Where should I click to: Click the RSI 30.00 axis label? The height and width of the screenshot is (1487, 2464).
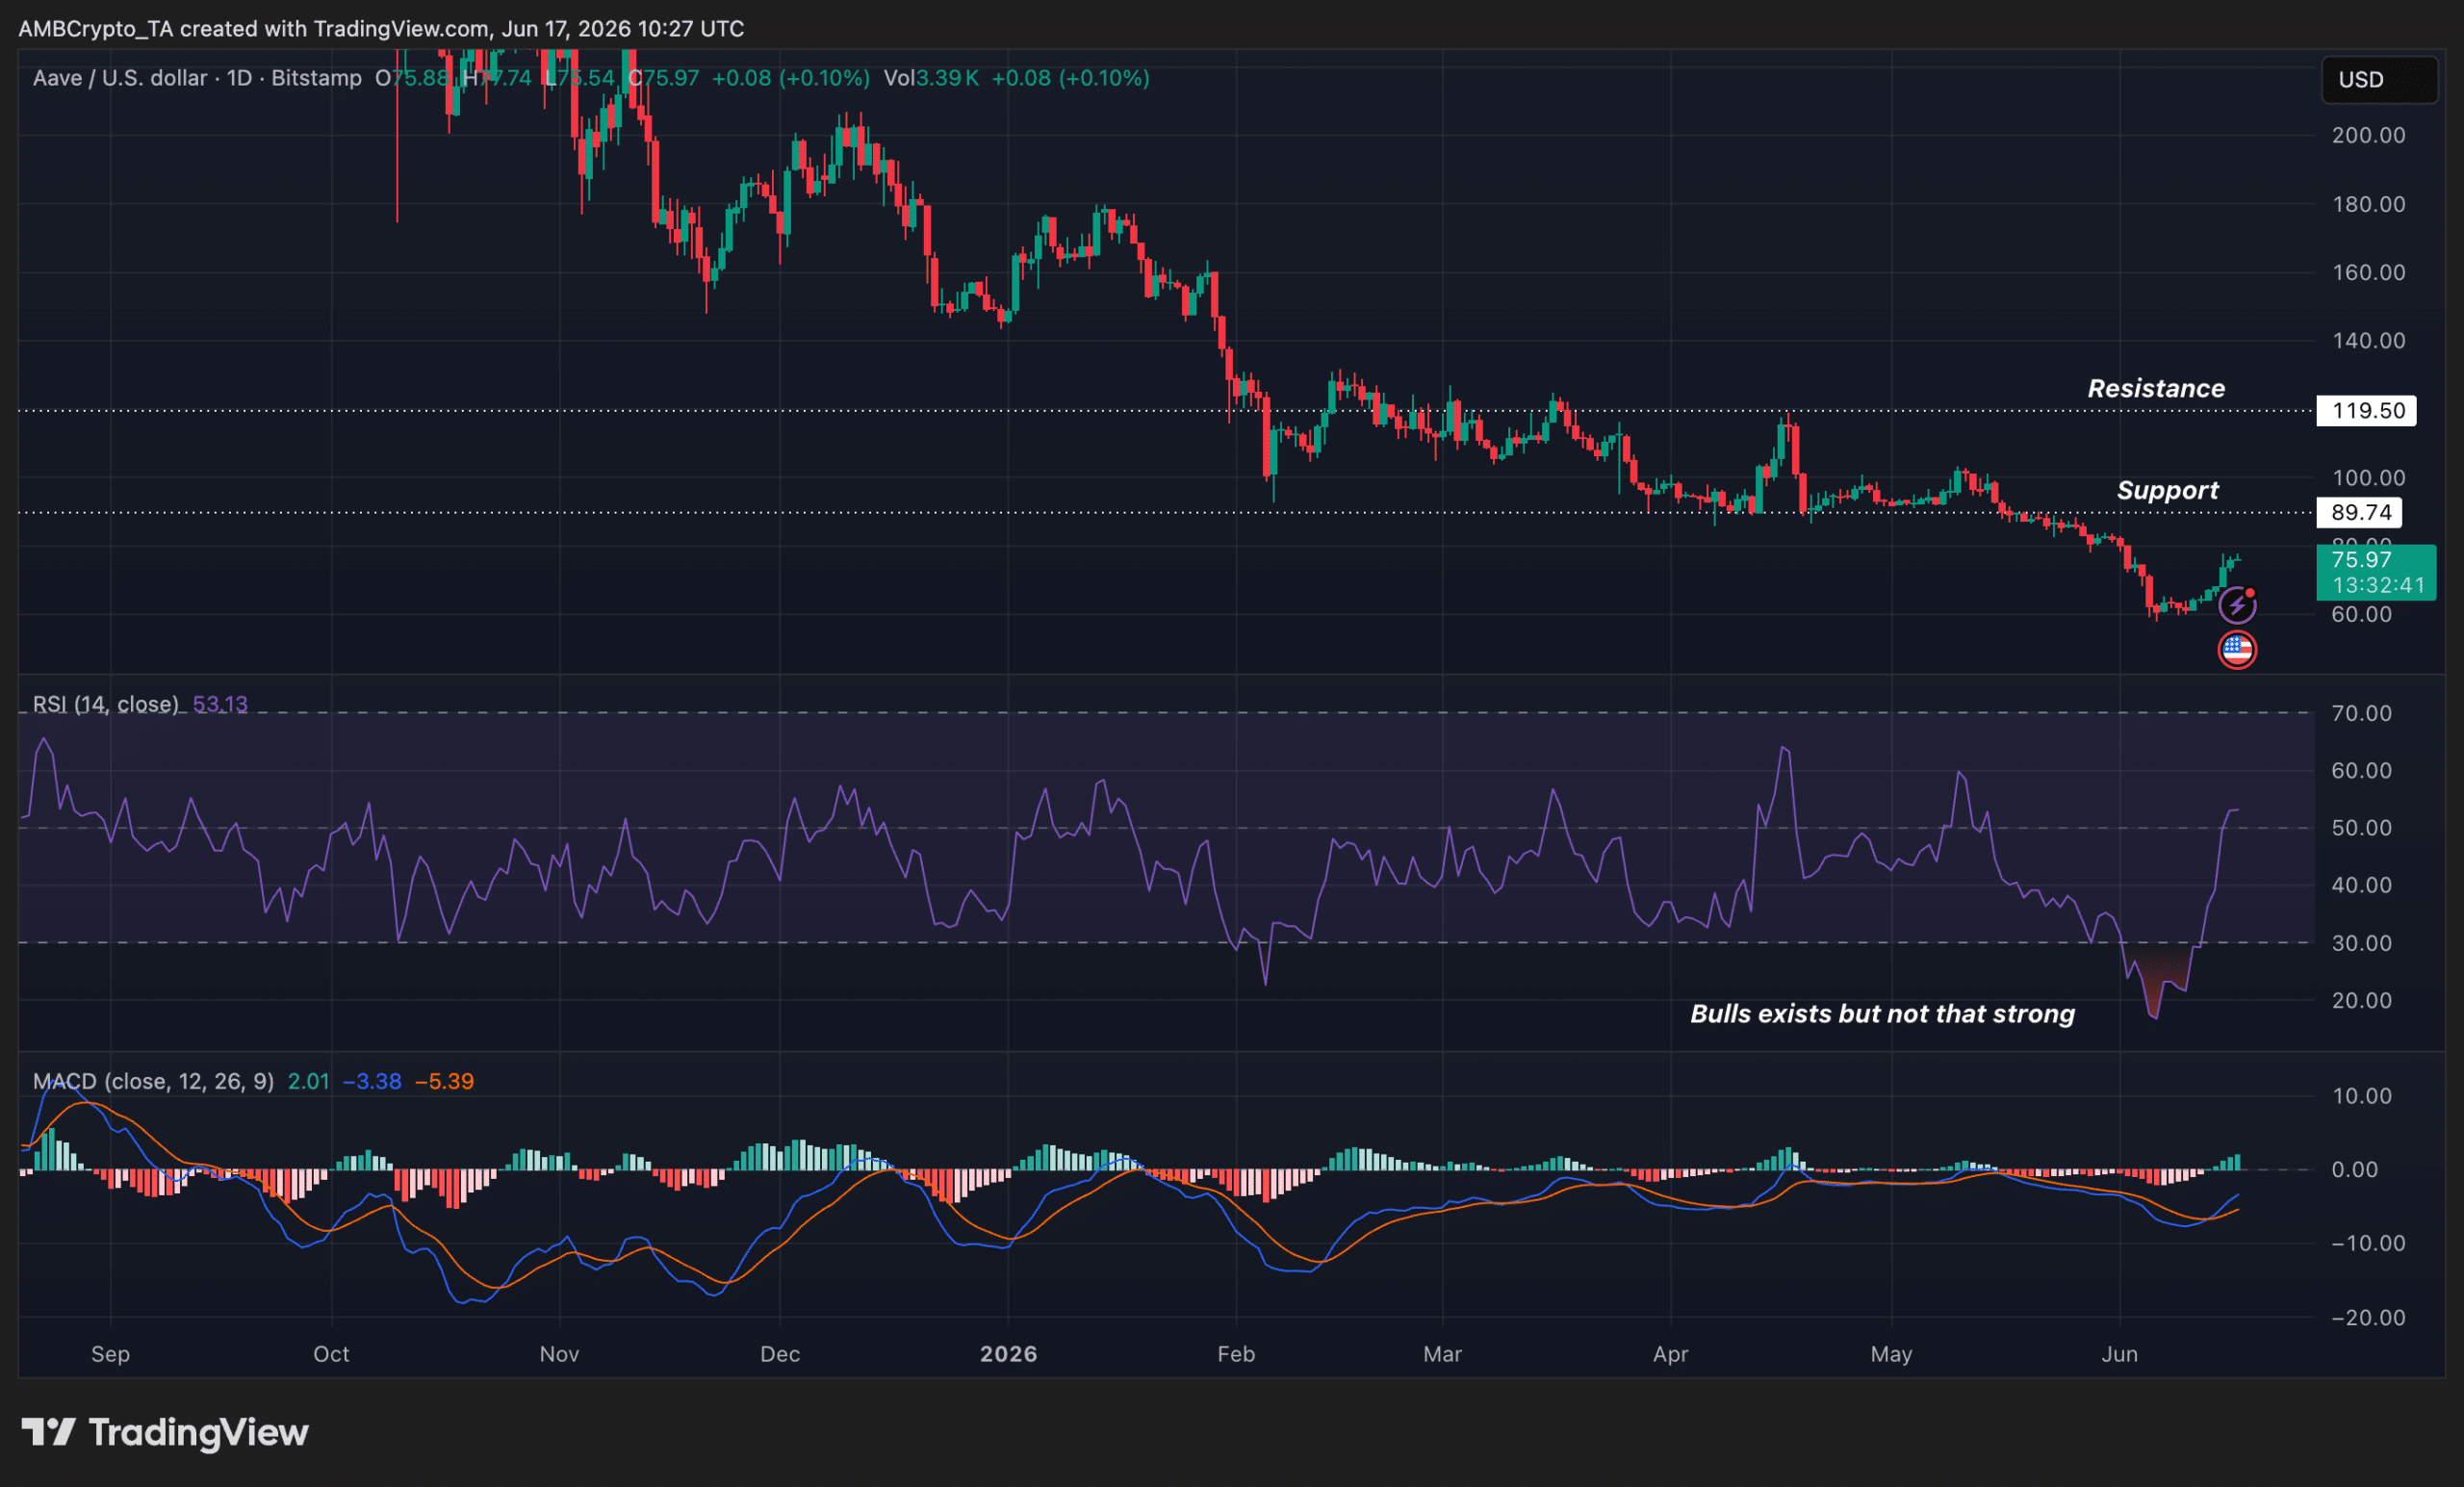click(2361, 943)
